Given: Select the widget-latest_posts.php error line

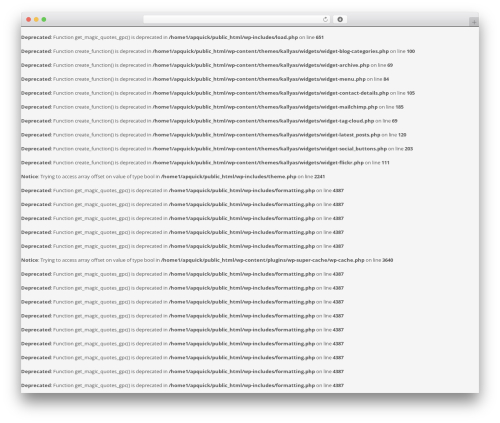Looking at the screenshot, I should click(214, 135).
